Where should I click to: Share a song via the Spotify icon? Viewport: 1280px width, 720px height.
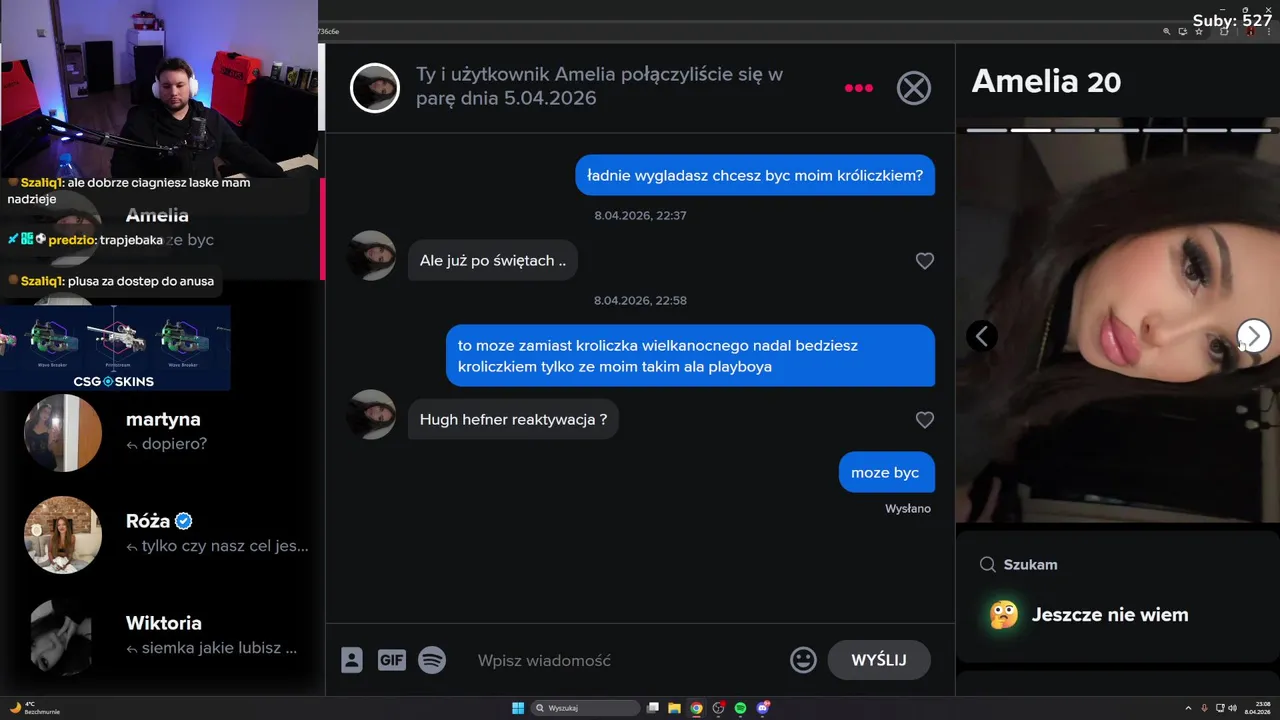click(x=432, y=660)
